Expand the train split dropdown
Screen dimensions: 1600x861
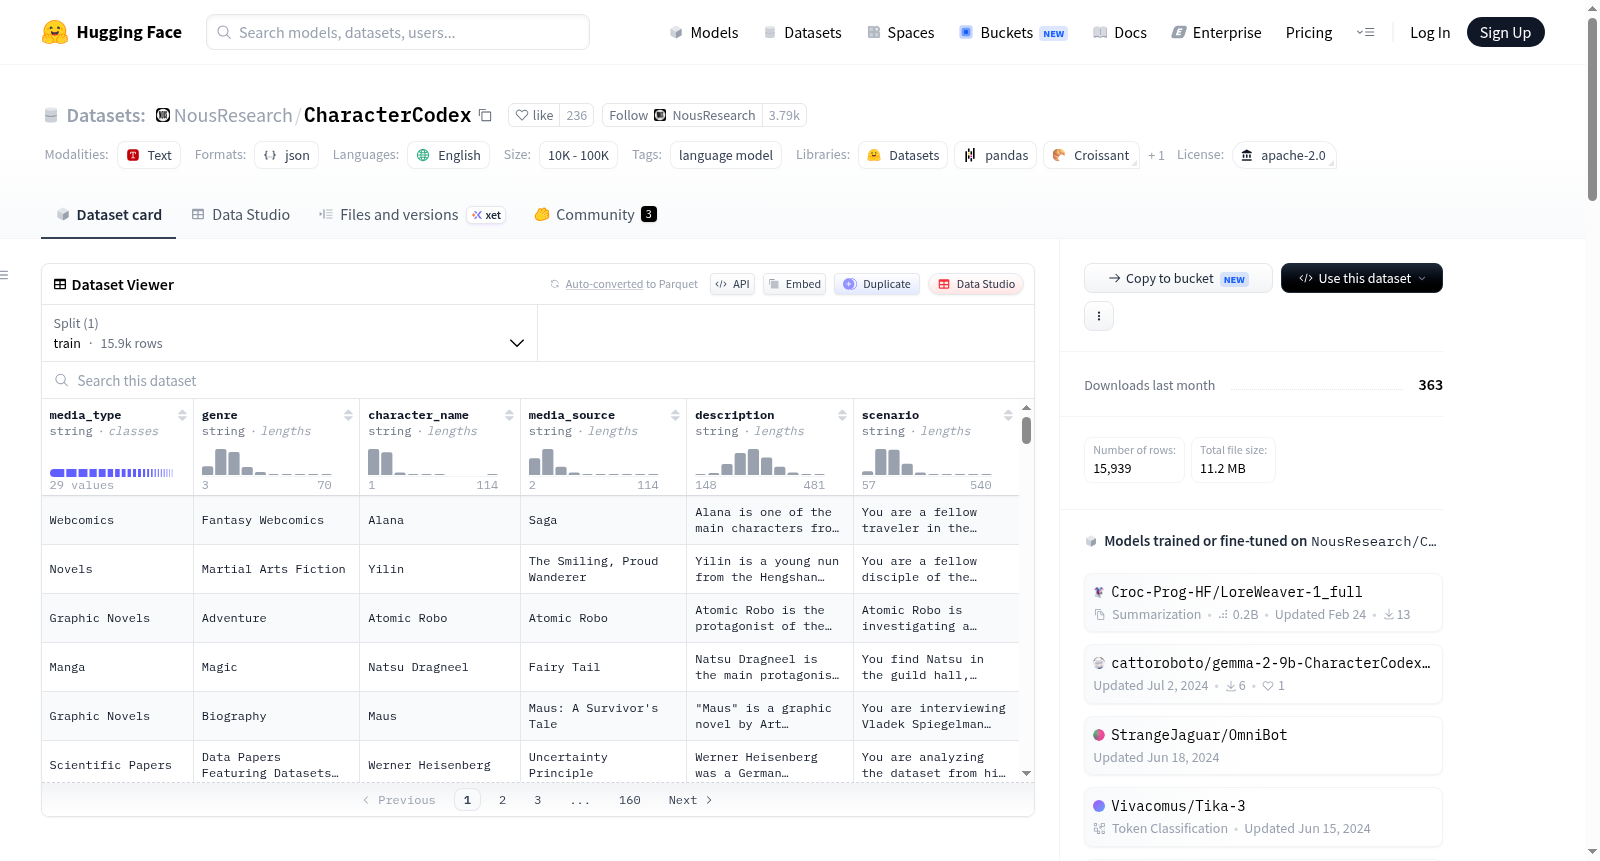[x=289, y=333]
